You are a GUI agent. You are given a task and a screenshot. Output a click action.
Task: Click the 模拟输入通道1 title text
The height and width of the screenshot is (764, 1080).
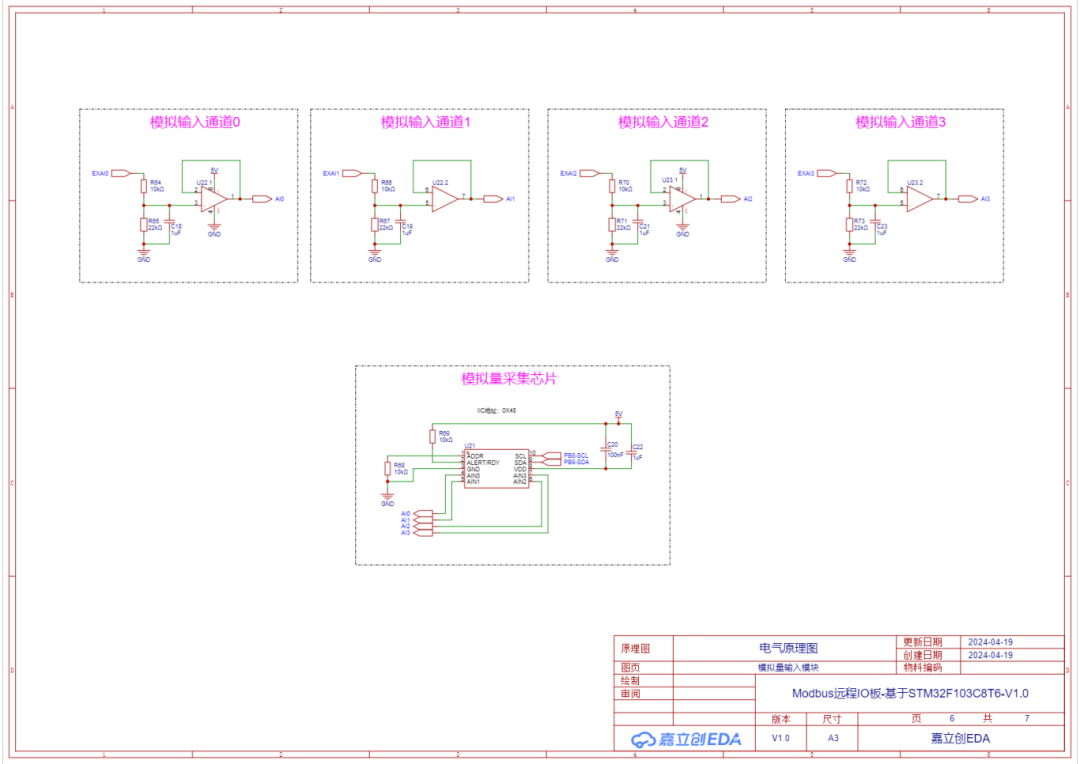[426, 123]
